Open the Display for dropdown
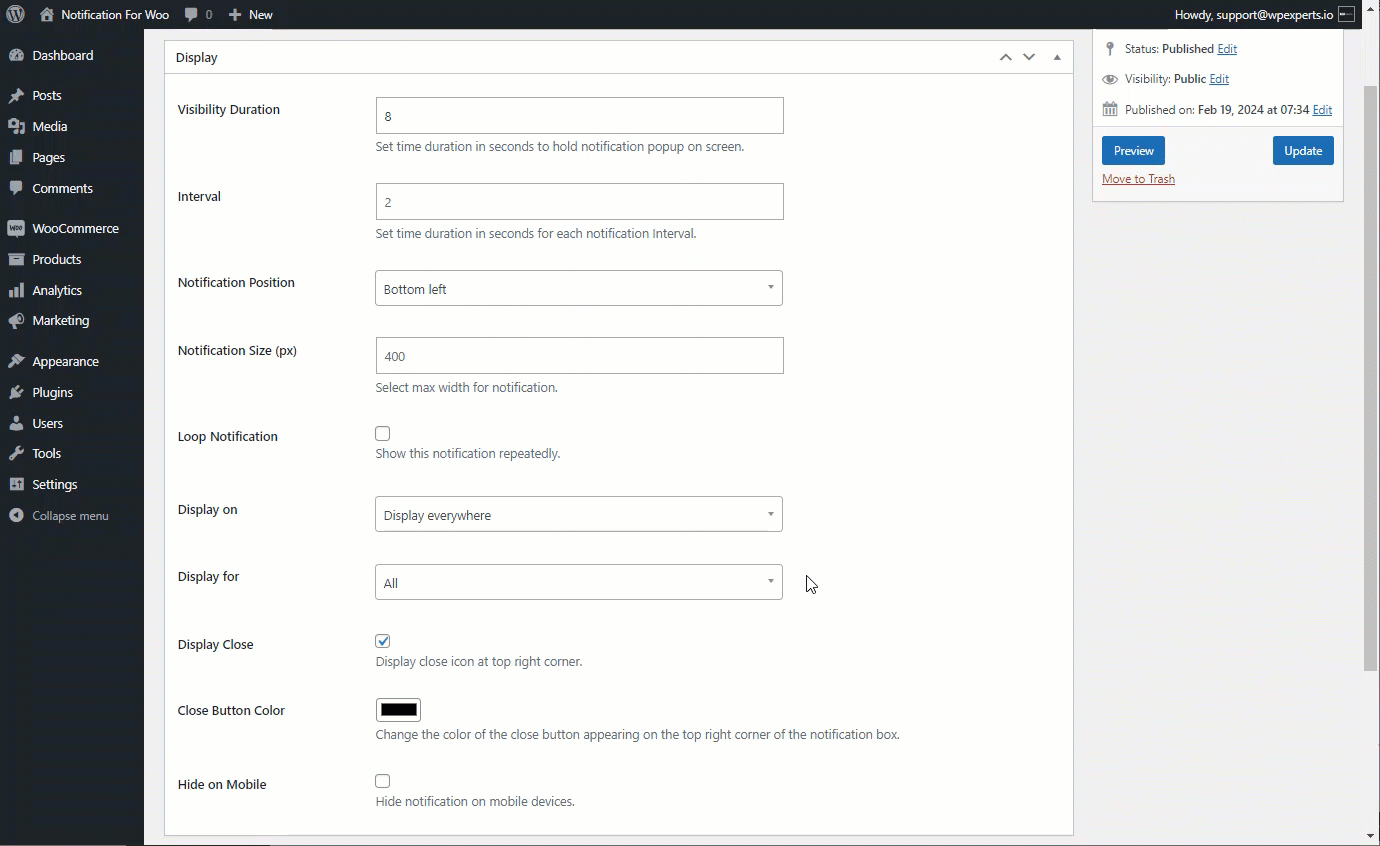Screen dimensions: 1380x846 coord(579,582)
